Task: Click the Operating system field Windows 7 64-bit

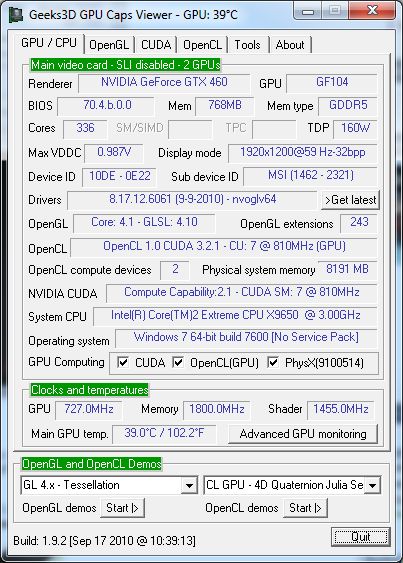Action: point(246,338)
